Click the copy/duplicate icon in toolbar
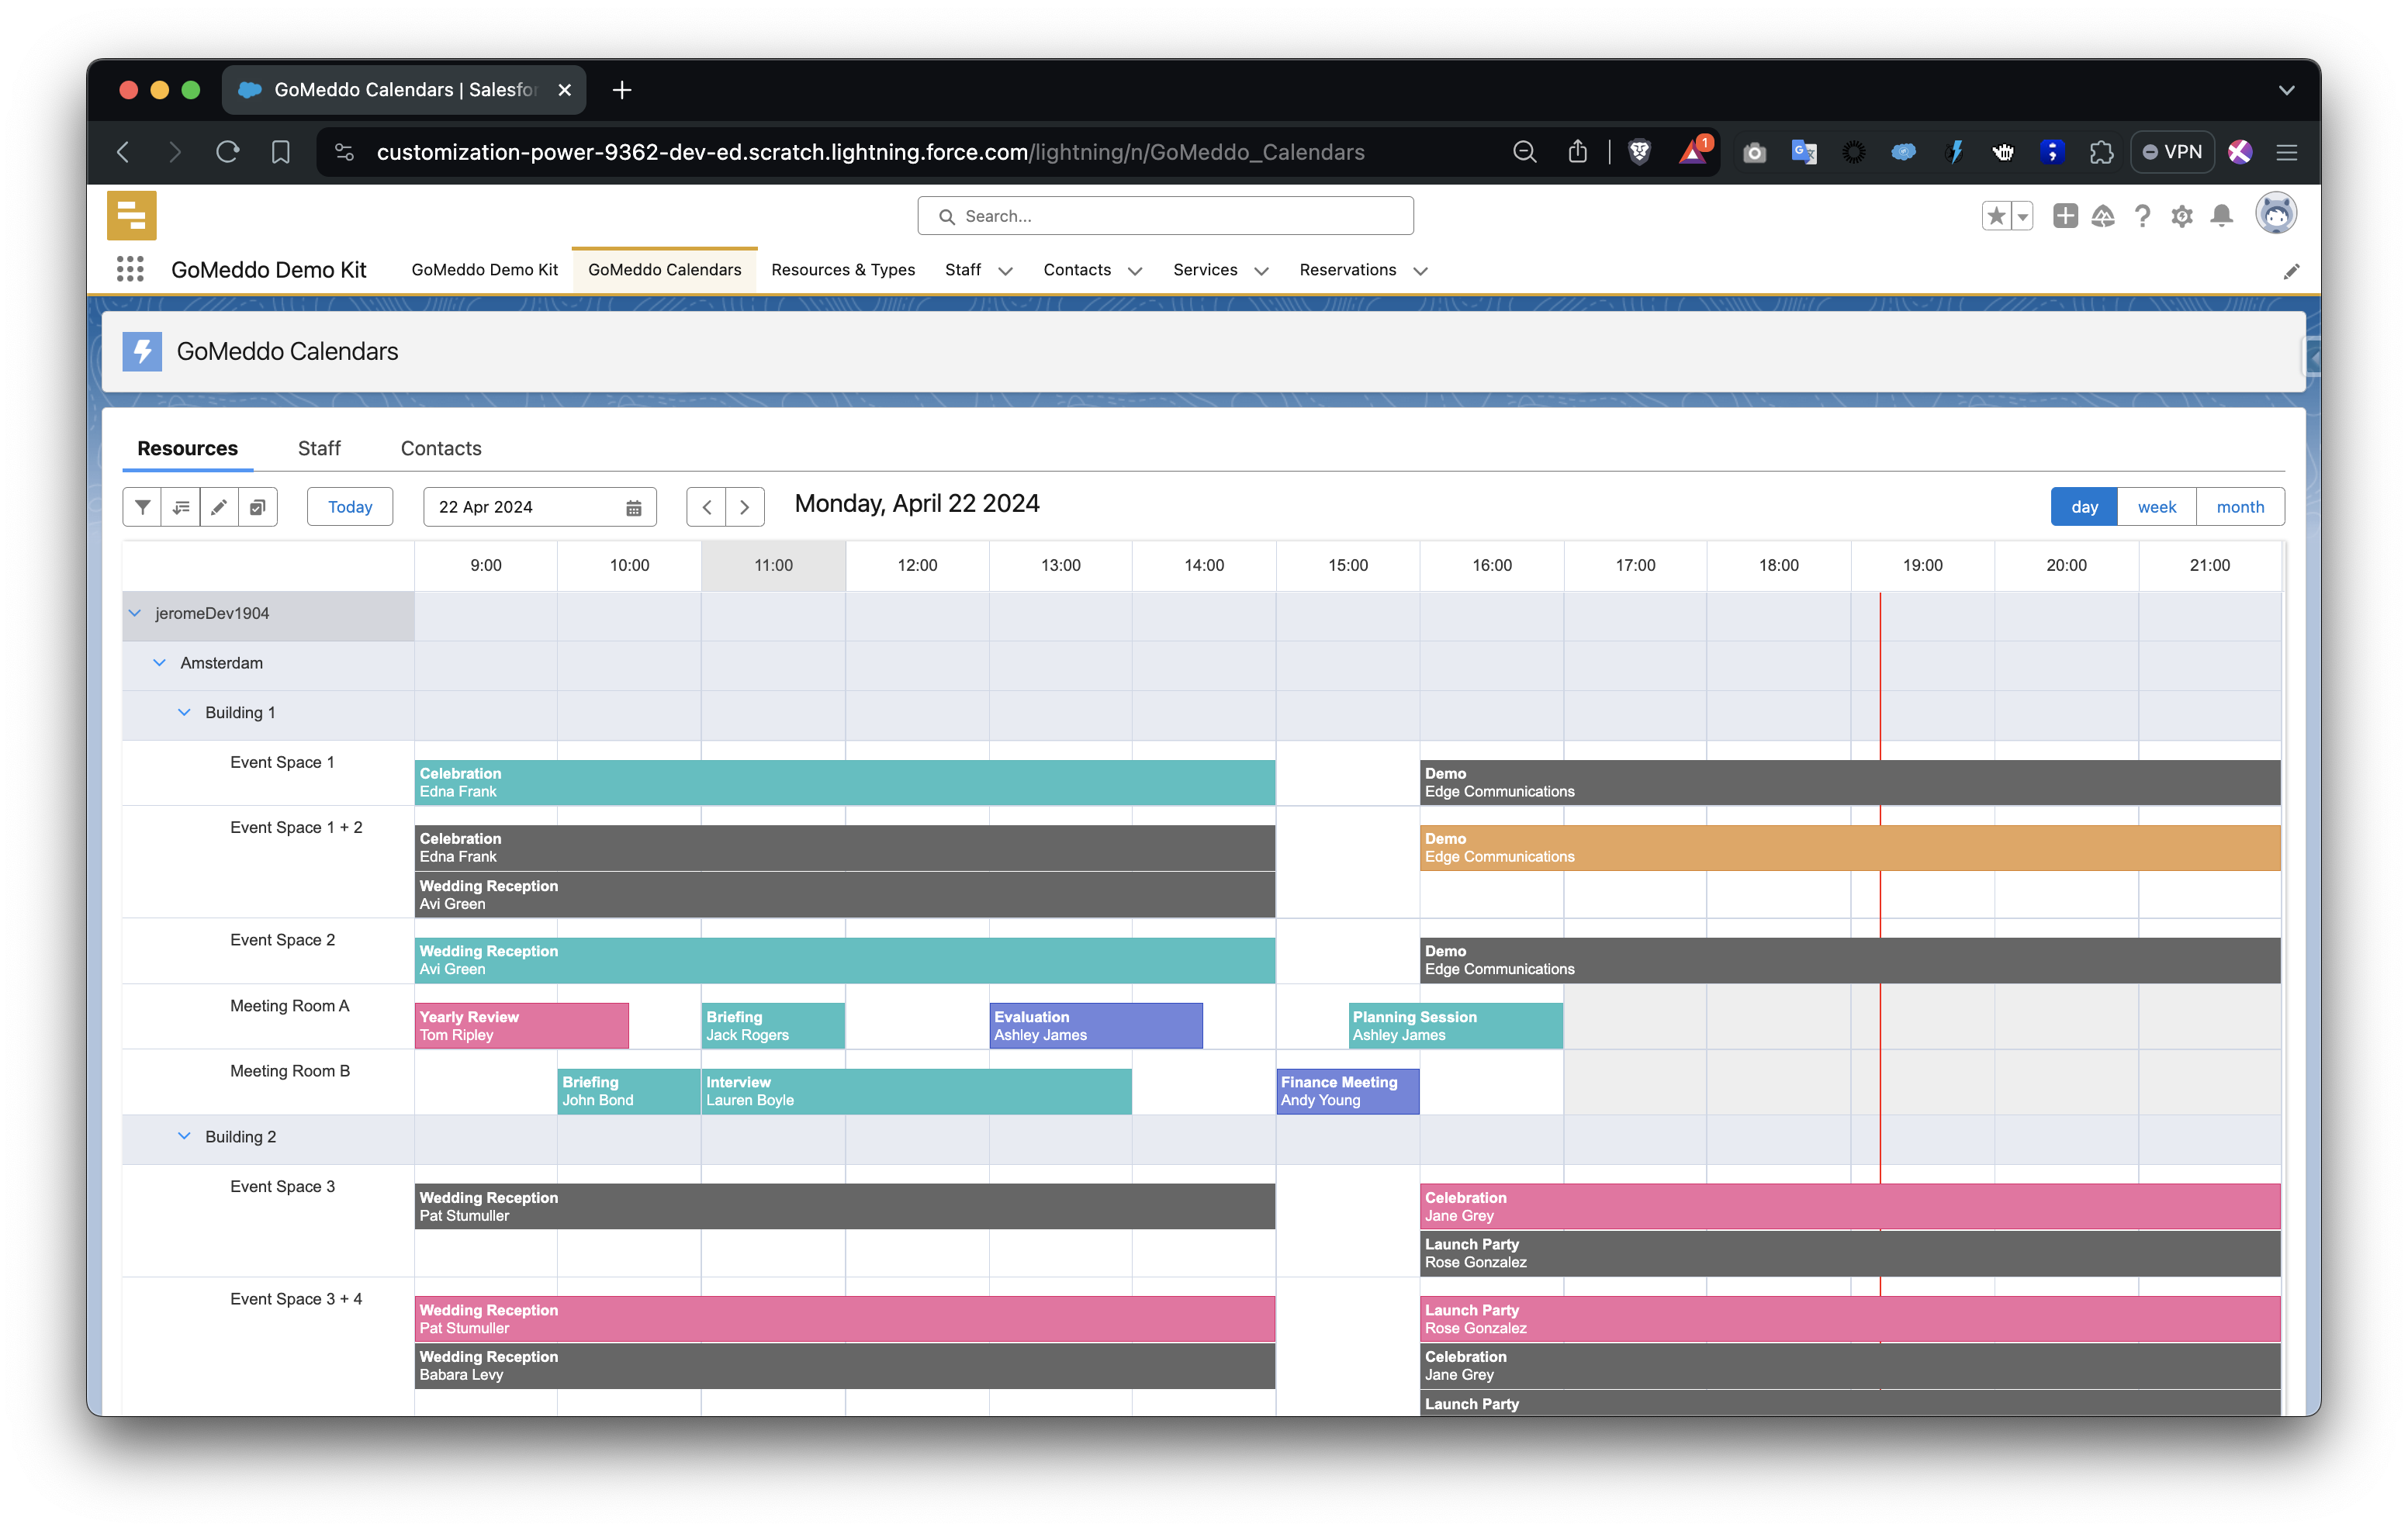 [258, 506]
